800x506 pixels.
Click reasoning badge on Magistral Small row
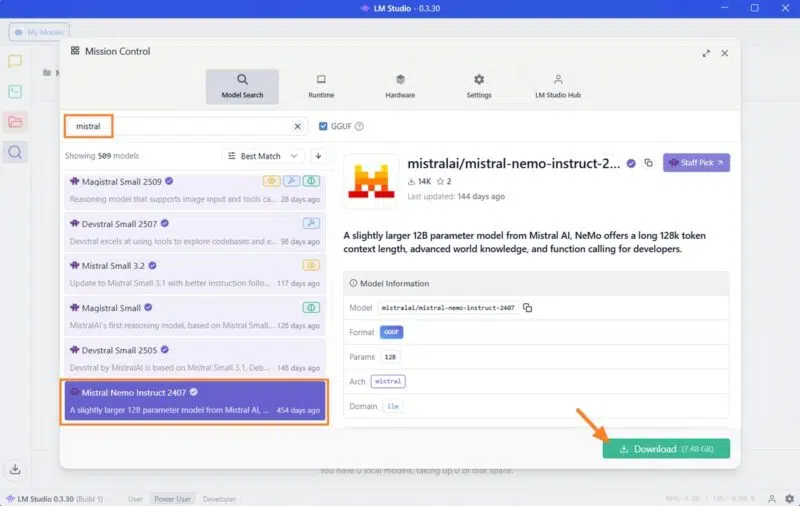click(x=311, y=308)
